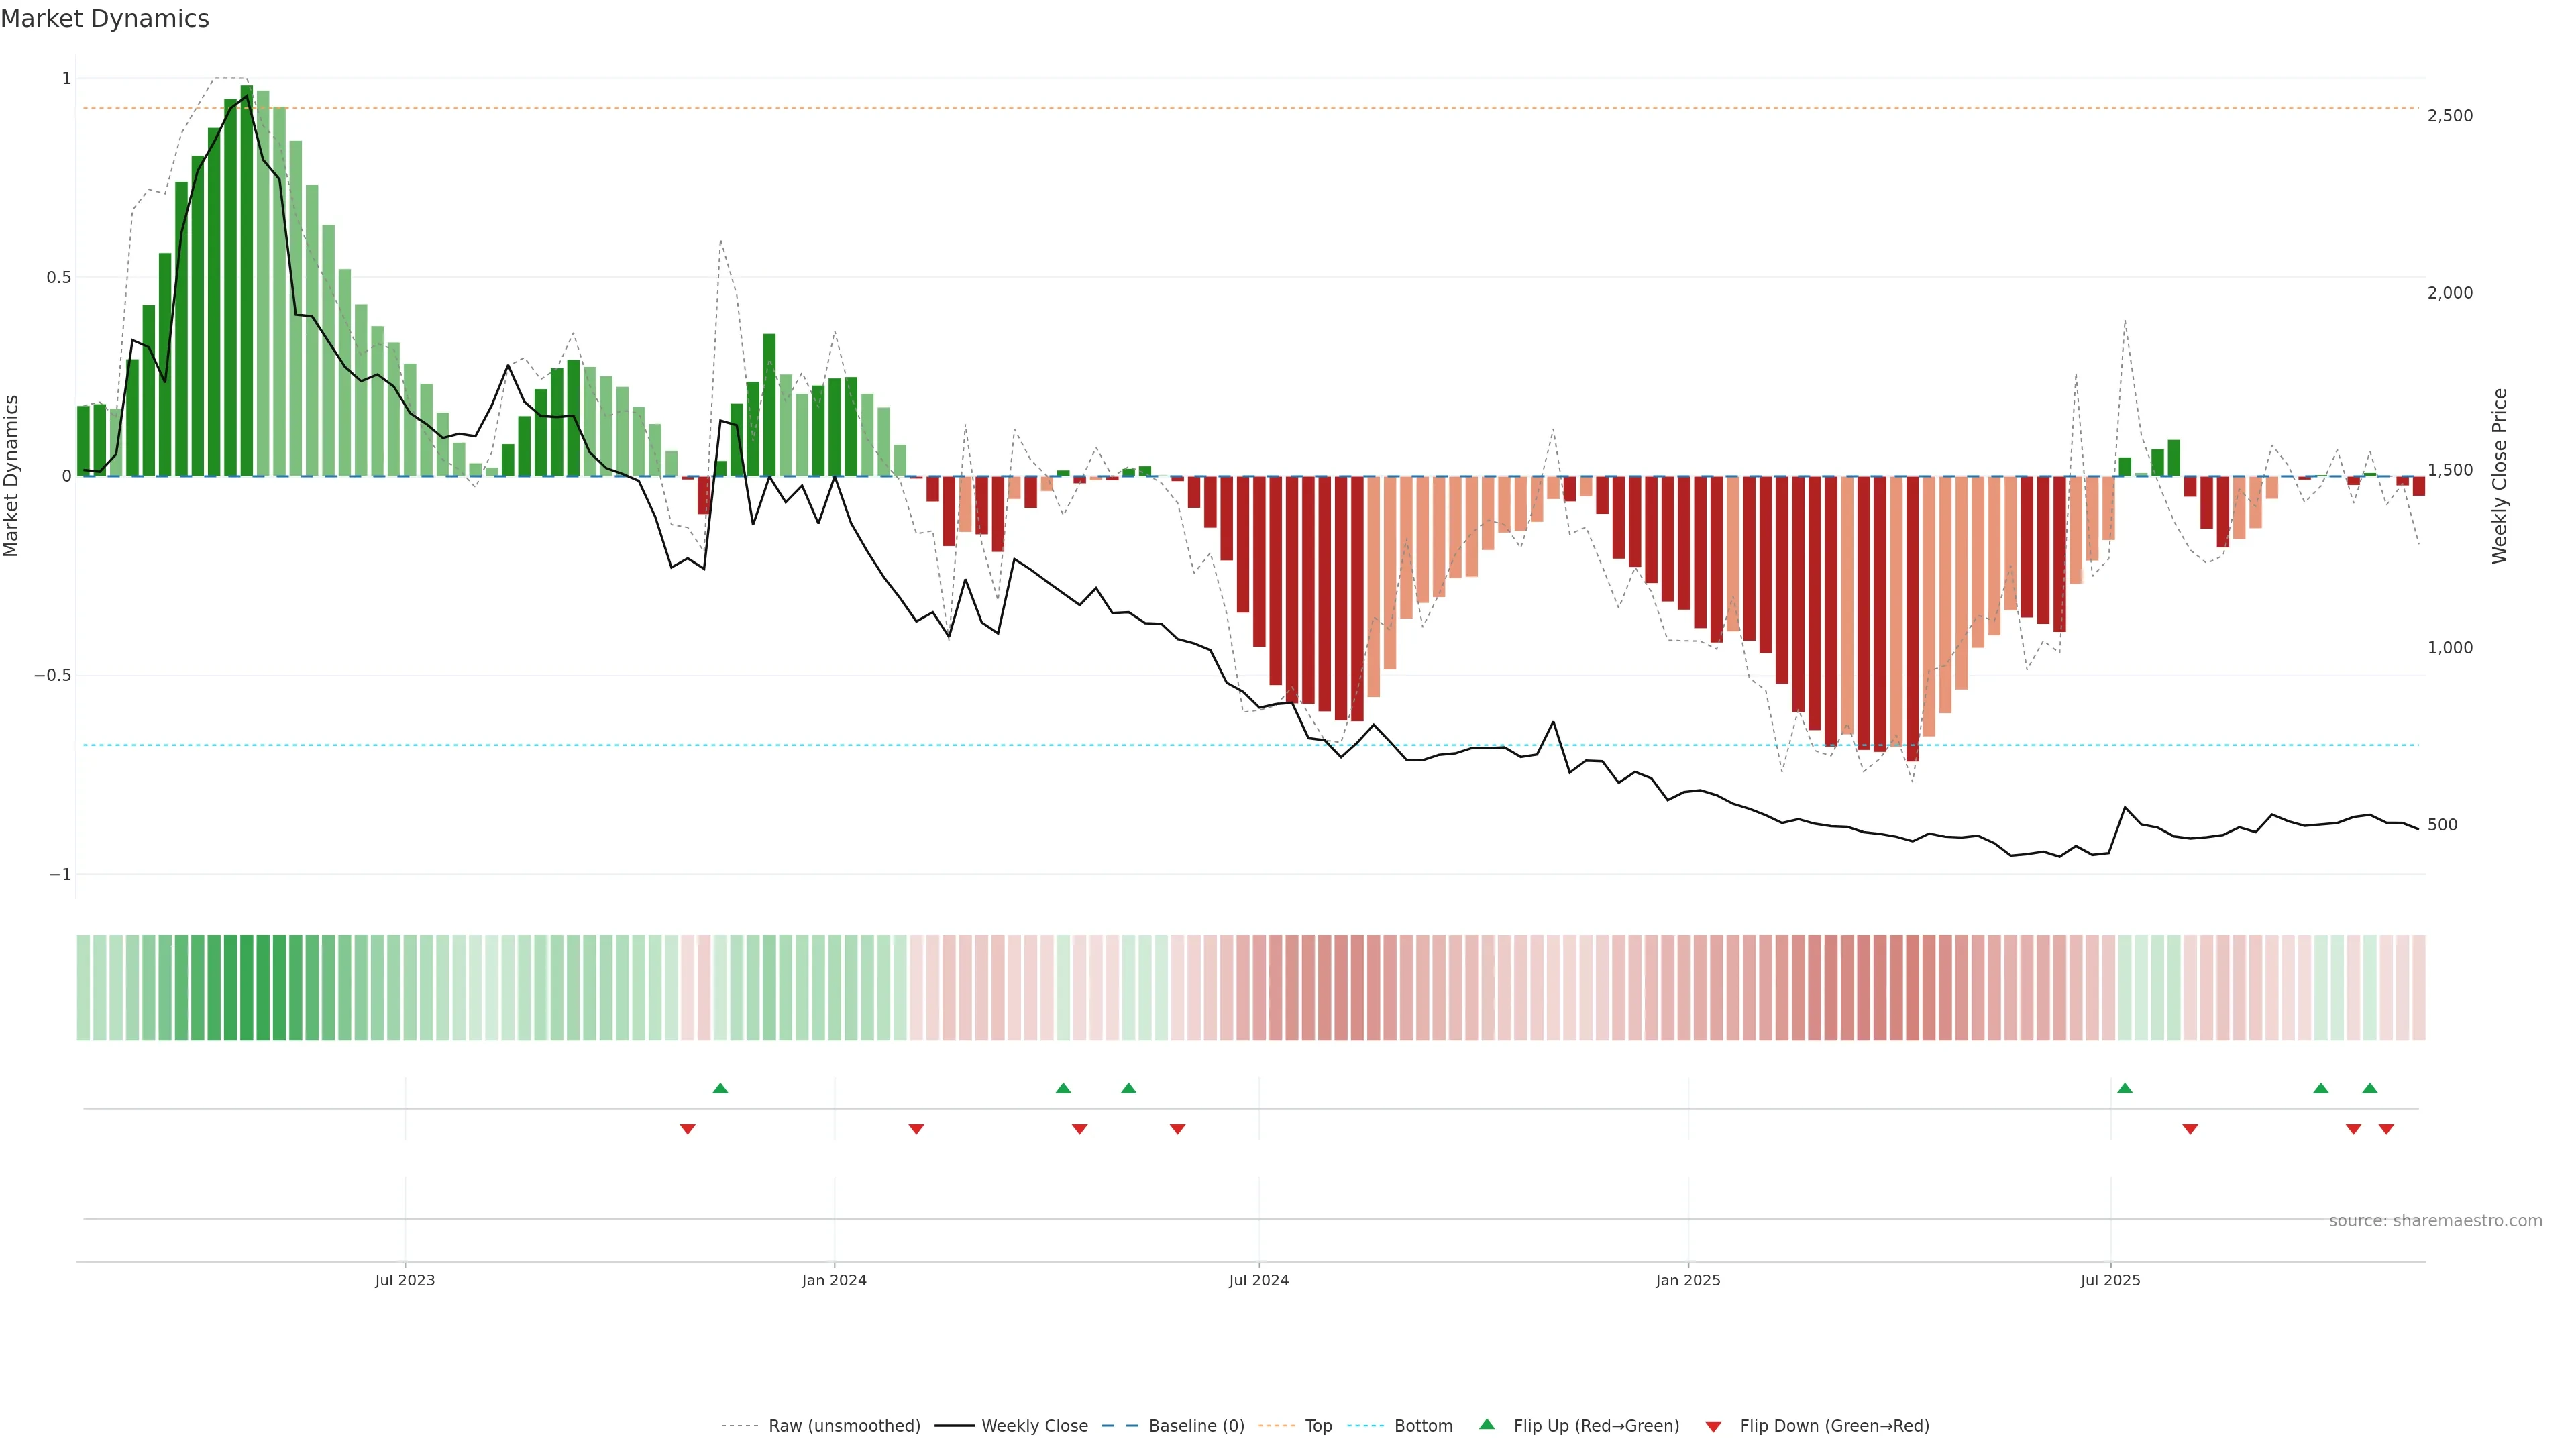Click the Market Dynamics chart title
The width and height of the screenshot is (2576, 1449).
tap(105, 19)
